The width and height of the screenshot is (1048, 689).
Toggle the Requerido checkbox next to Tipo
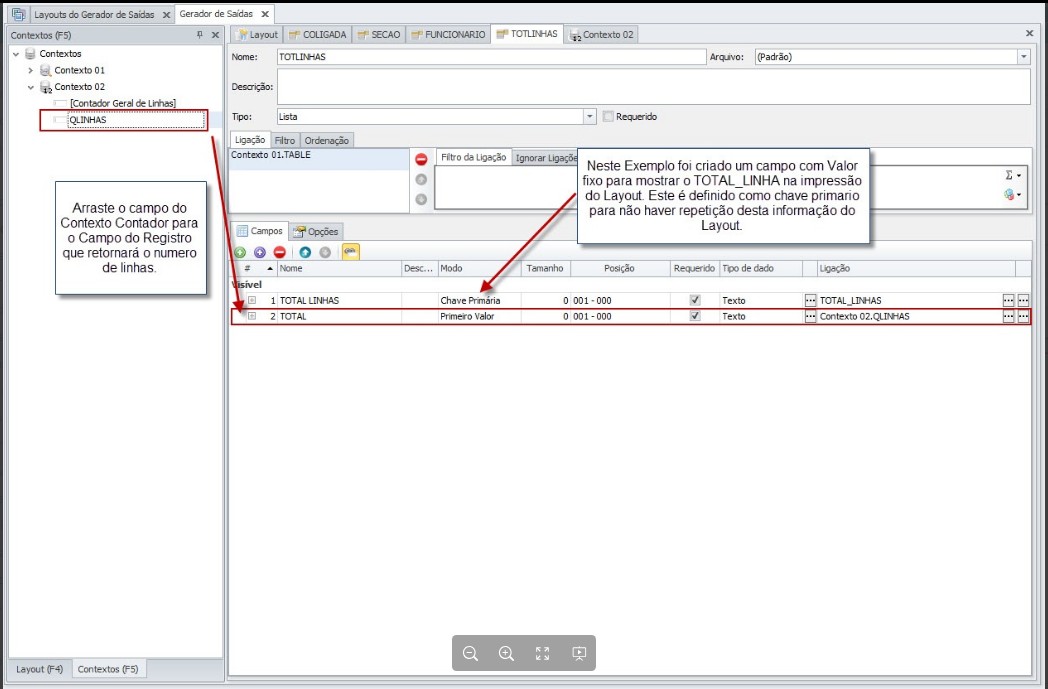coord(608,116)
